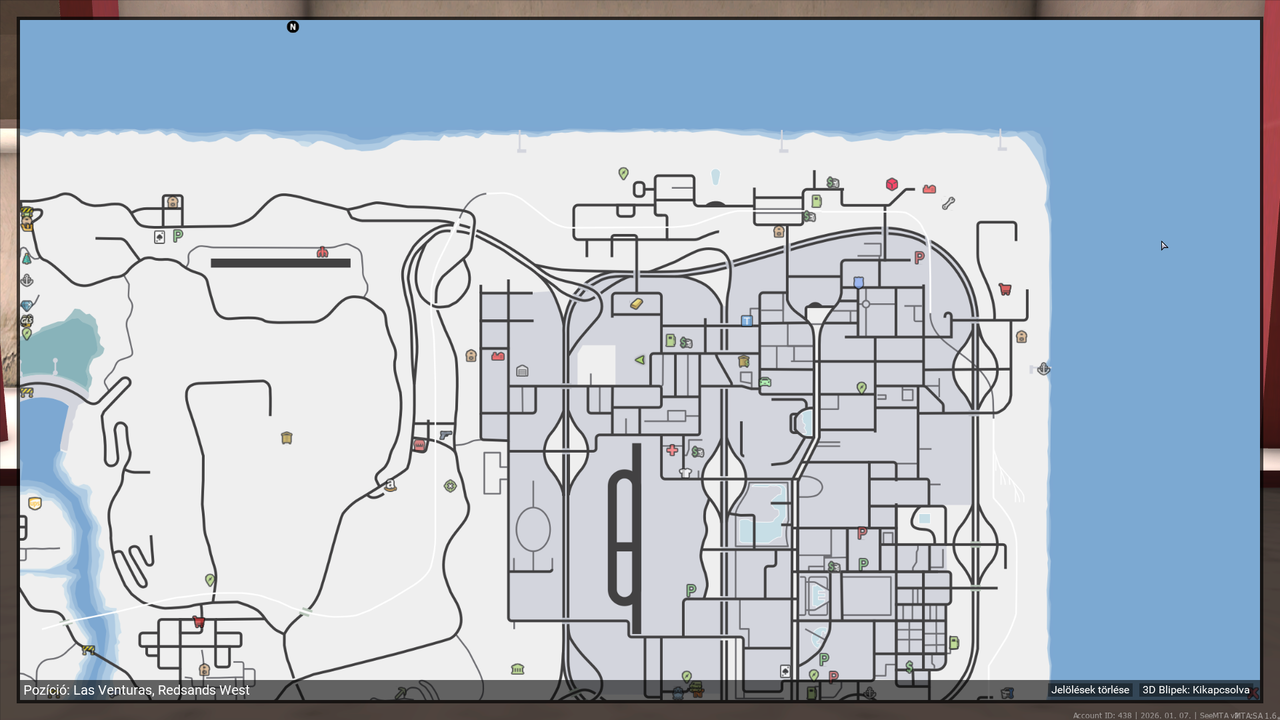
Task: Click the green crosshair target blip
Action: click(450, 486)
